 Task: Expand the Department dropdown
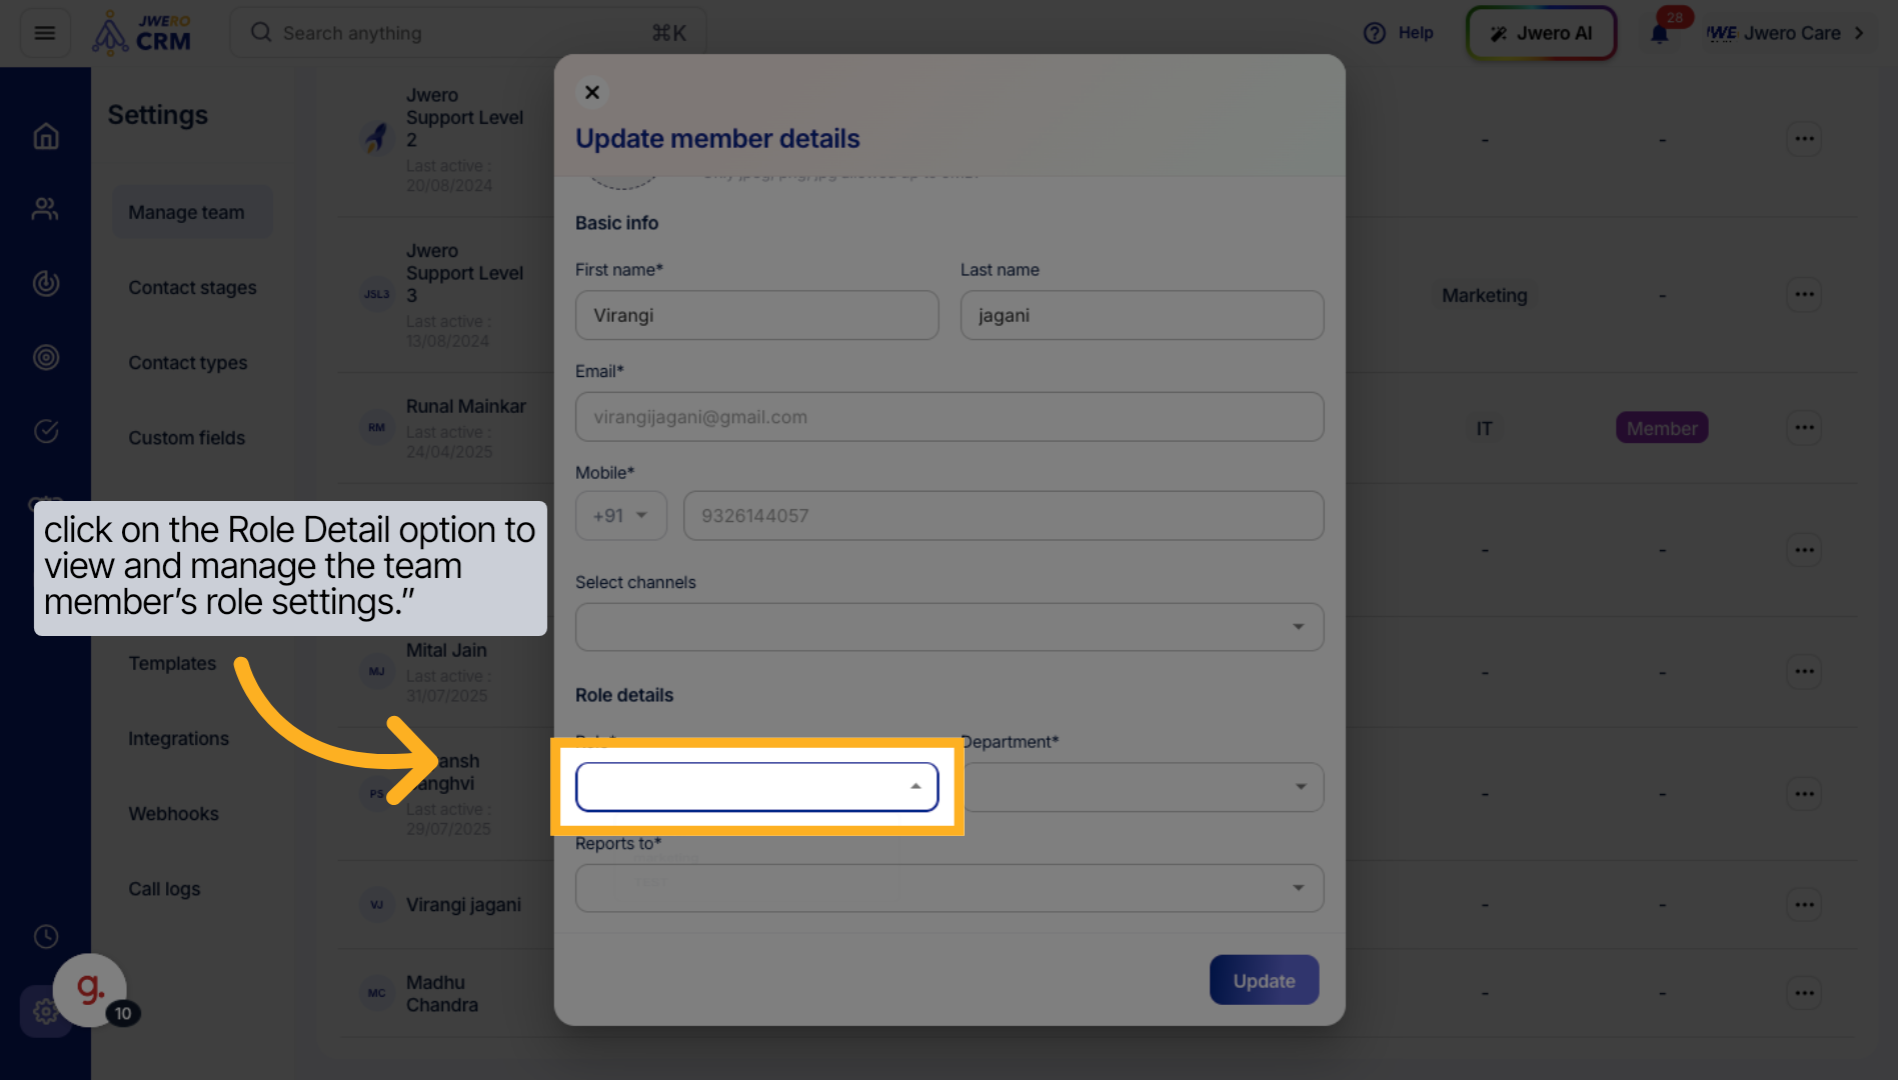click(x=1142, y=787)
